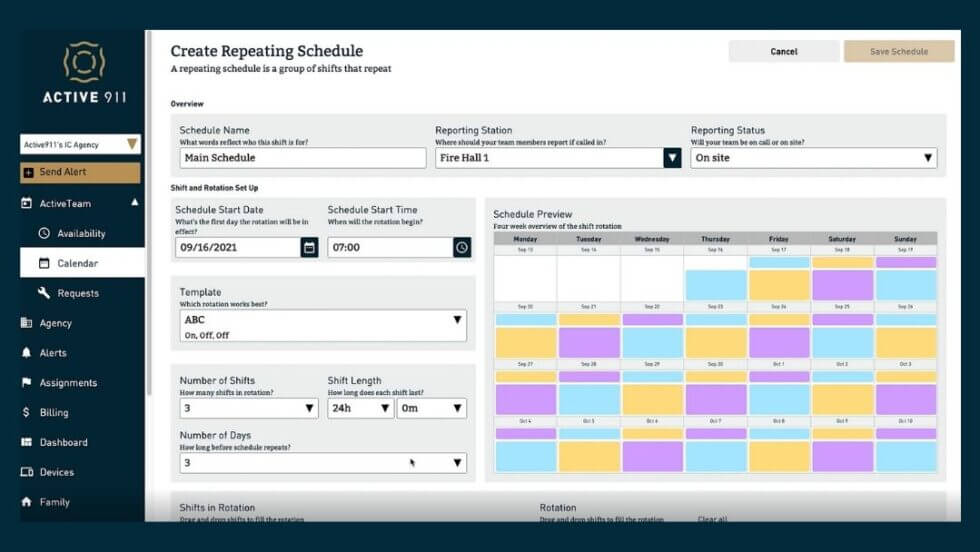Click the Cancel button
The image size is (980, 552).
click(x=784, y=52)
